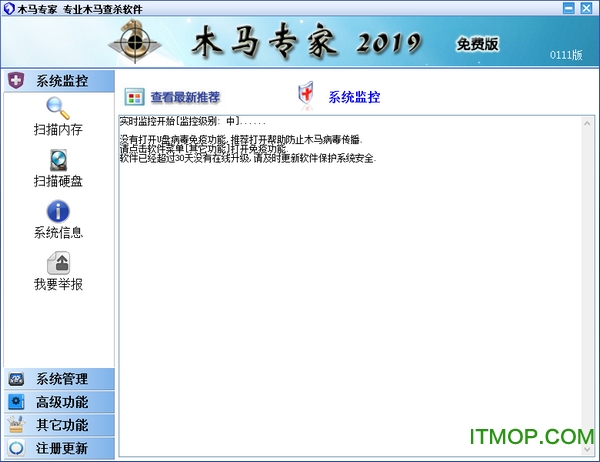
Task: Select the 系统信息 label
Action: click(58, 232)
